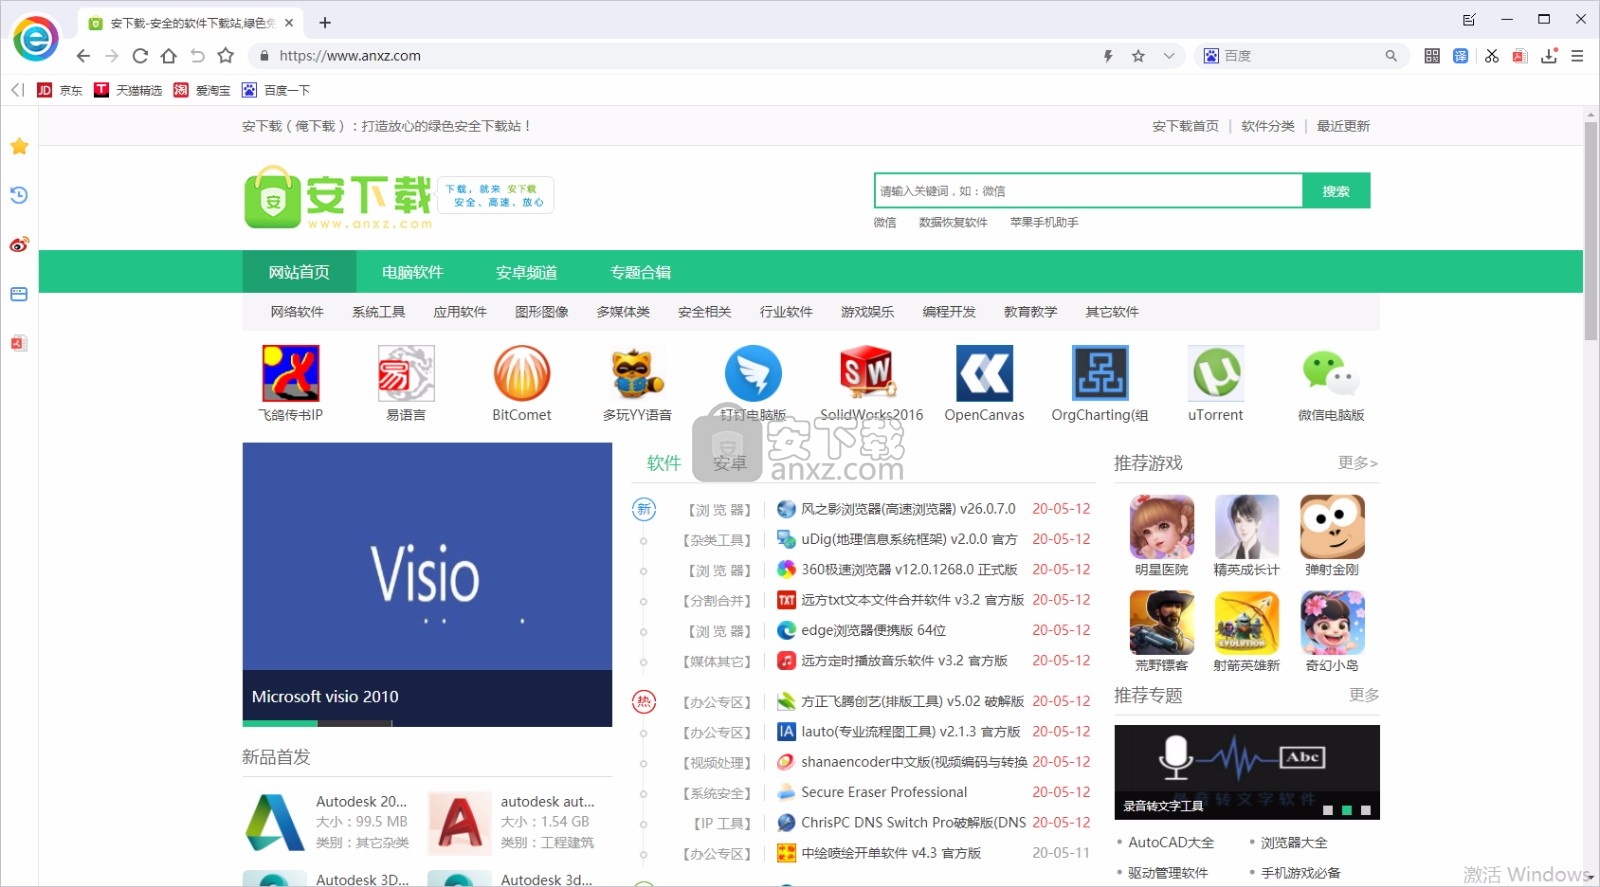The image size is (1600, 887).
Task: Open 百度一下 bookmark
Action: [276, 90]
